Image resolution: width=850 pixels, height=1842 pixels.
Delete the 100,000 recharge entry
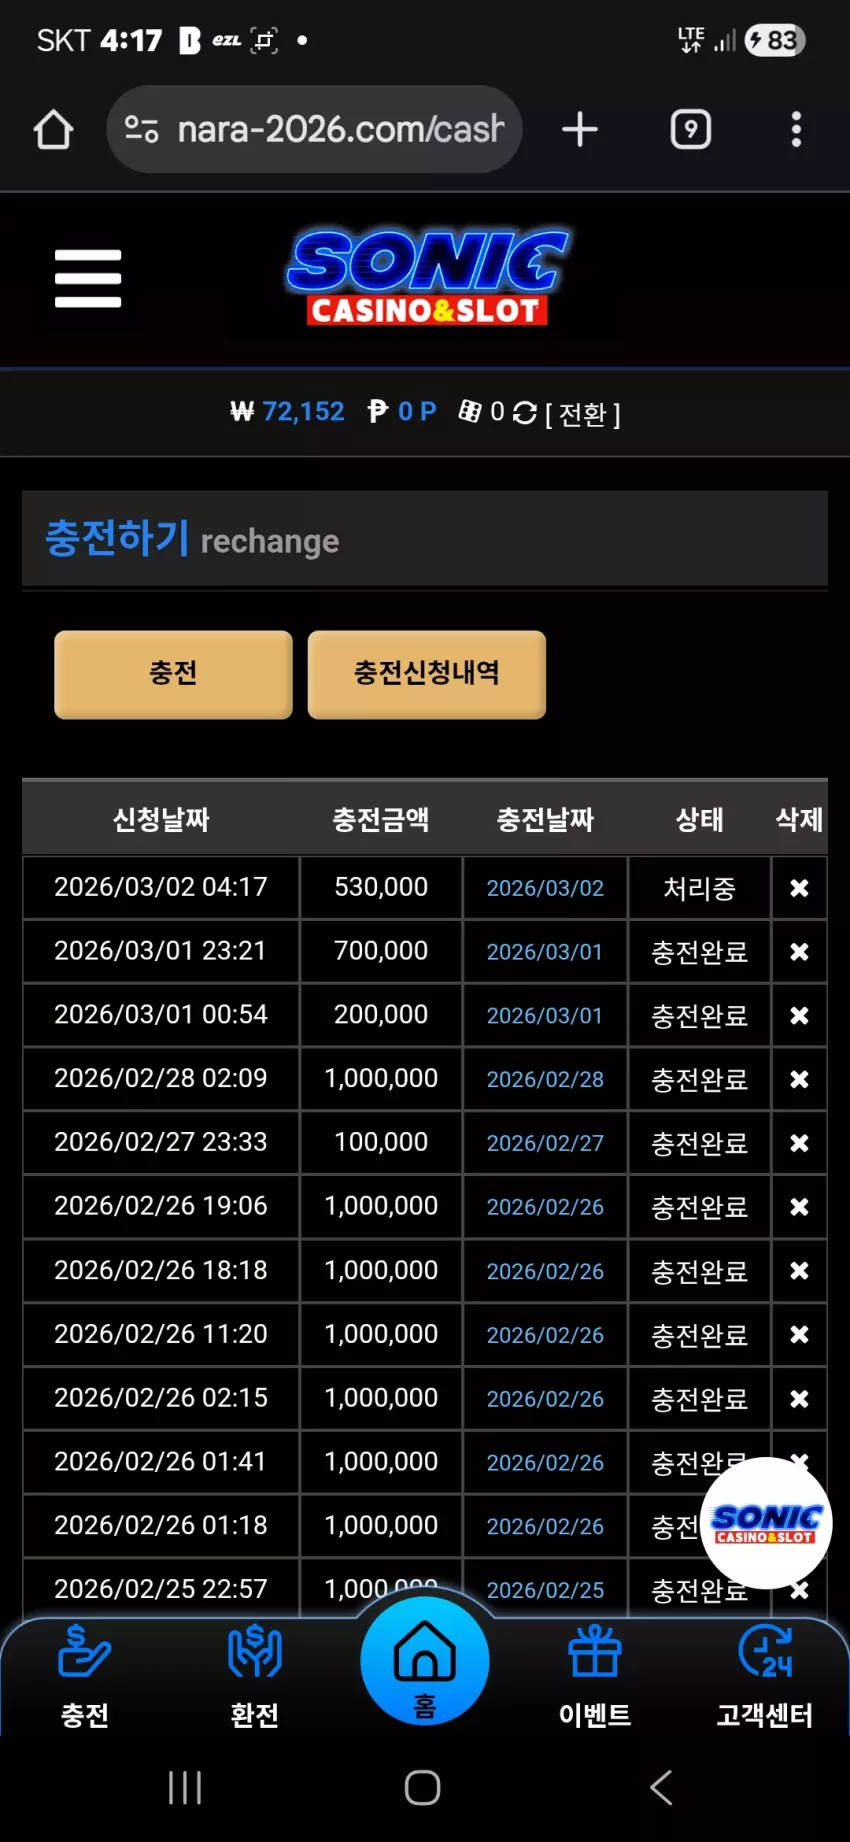tap(799, 1143)
